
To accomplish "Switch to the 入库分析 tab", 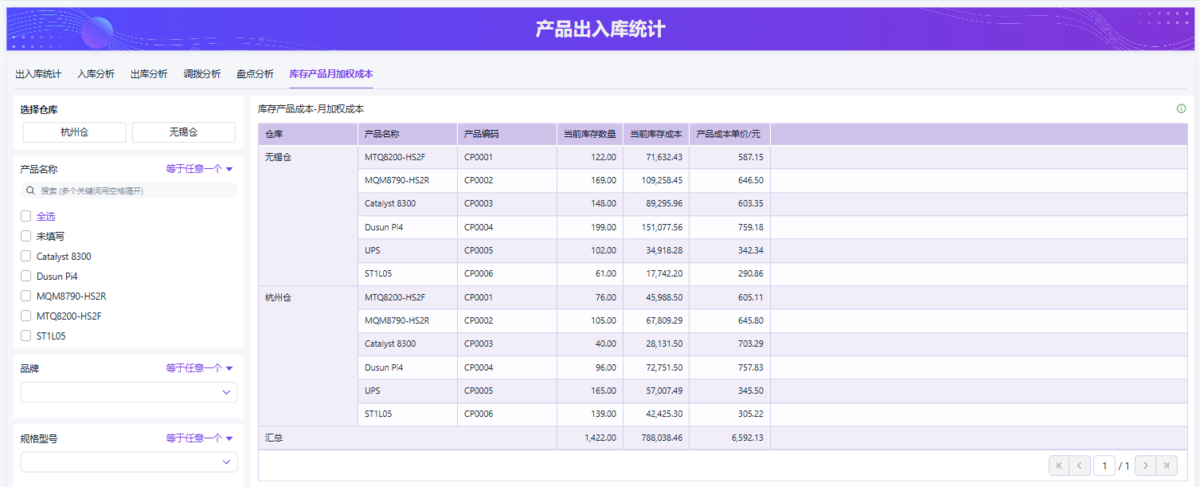I will (95, 74).
